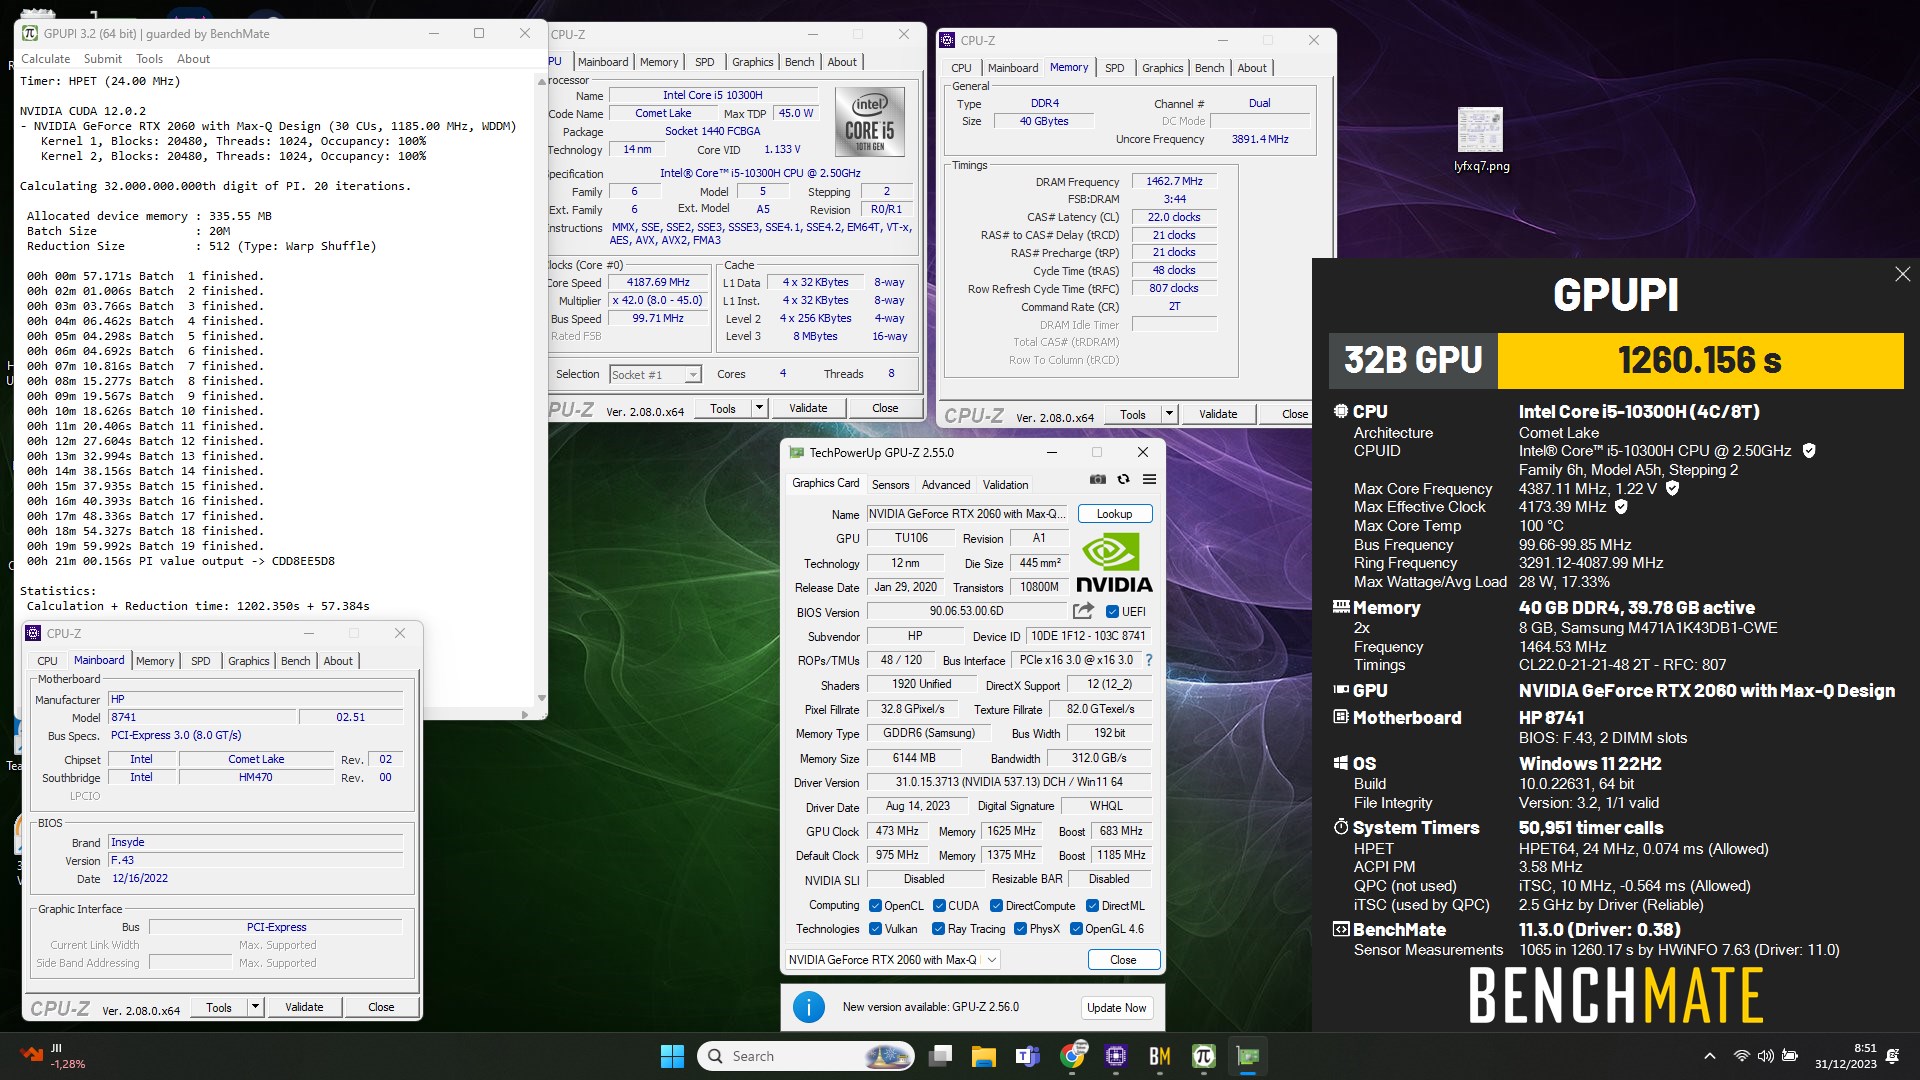Screen dimensions: 1920x1080
Task: Expand Tools dropdown arrow in CPU-Z Memory window
Action: point(1169,414)
